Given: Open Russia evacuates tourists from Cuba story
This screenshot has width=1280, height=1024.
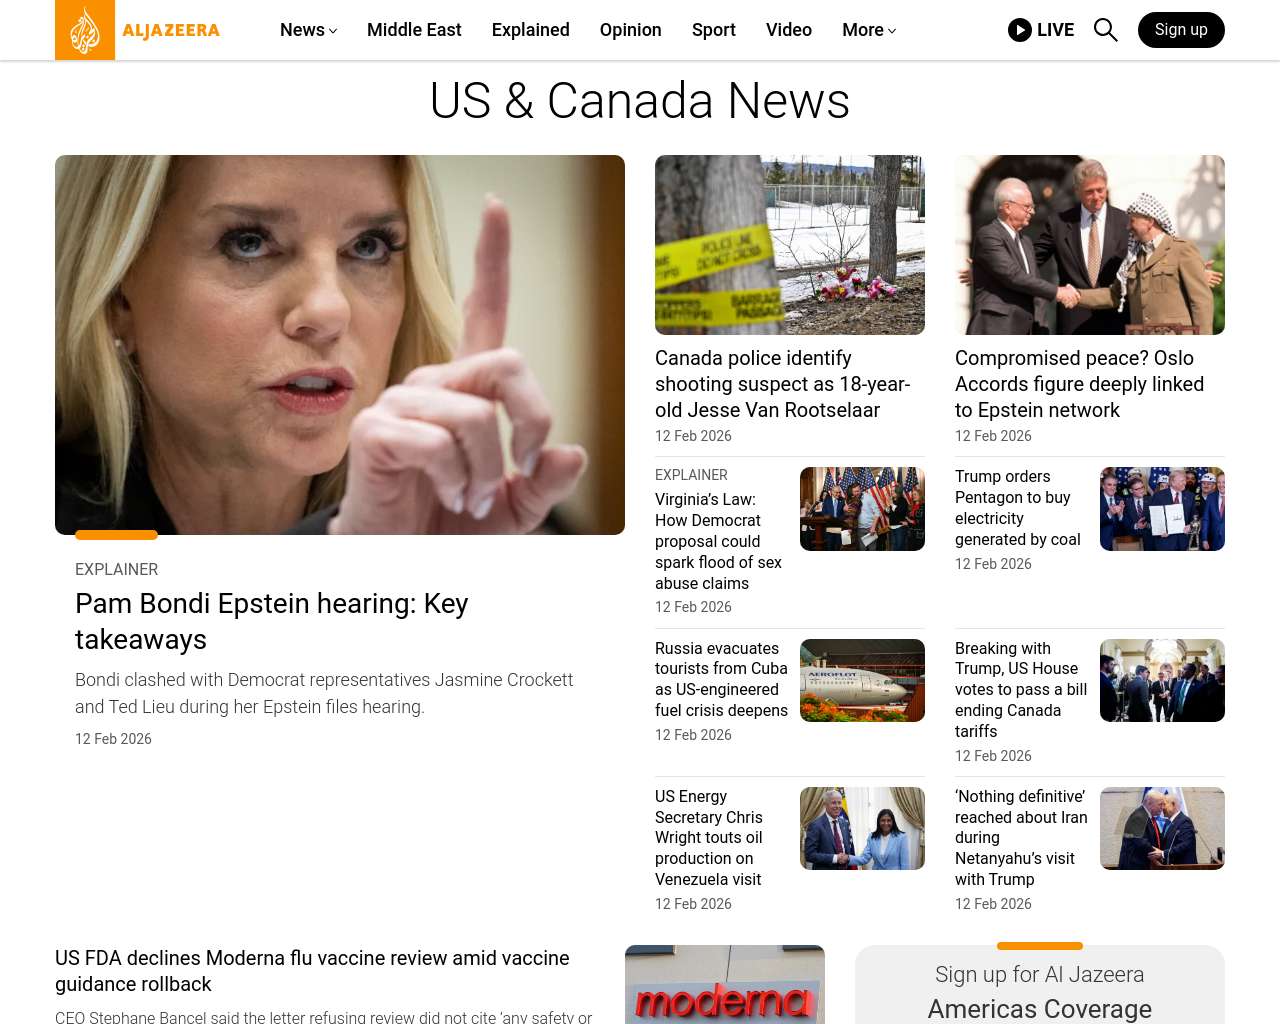Looking at the screenshot, I should 721,679.
